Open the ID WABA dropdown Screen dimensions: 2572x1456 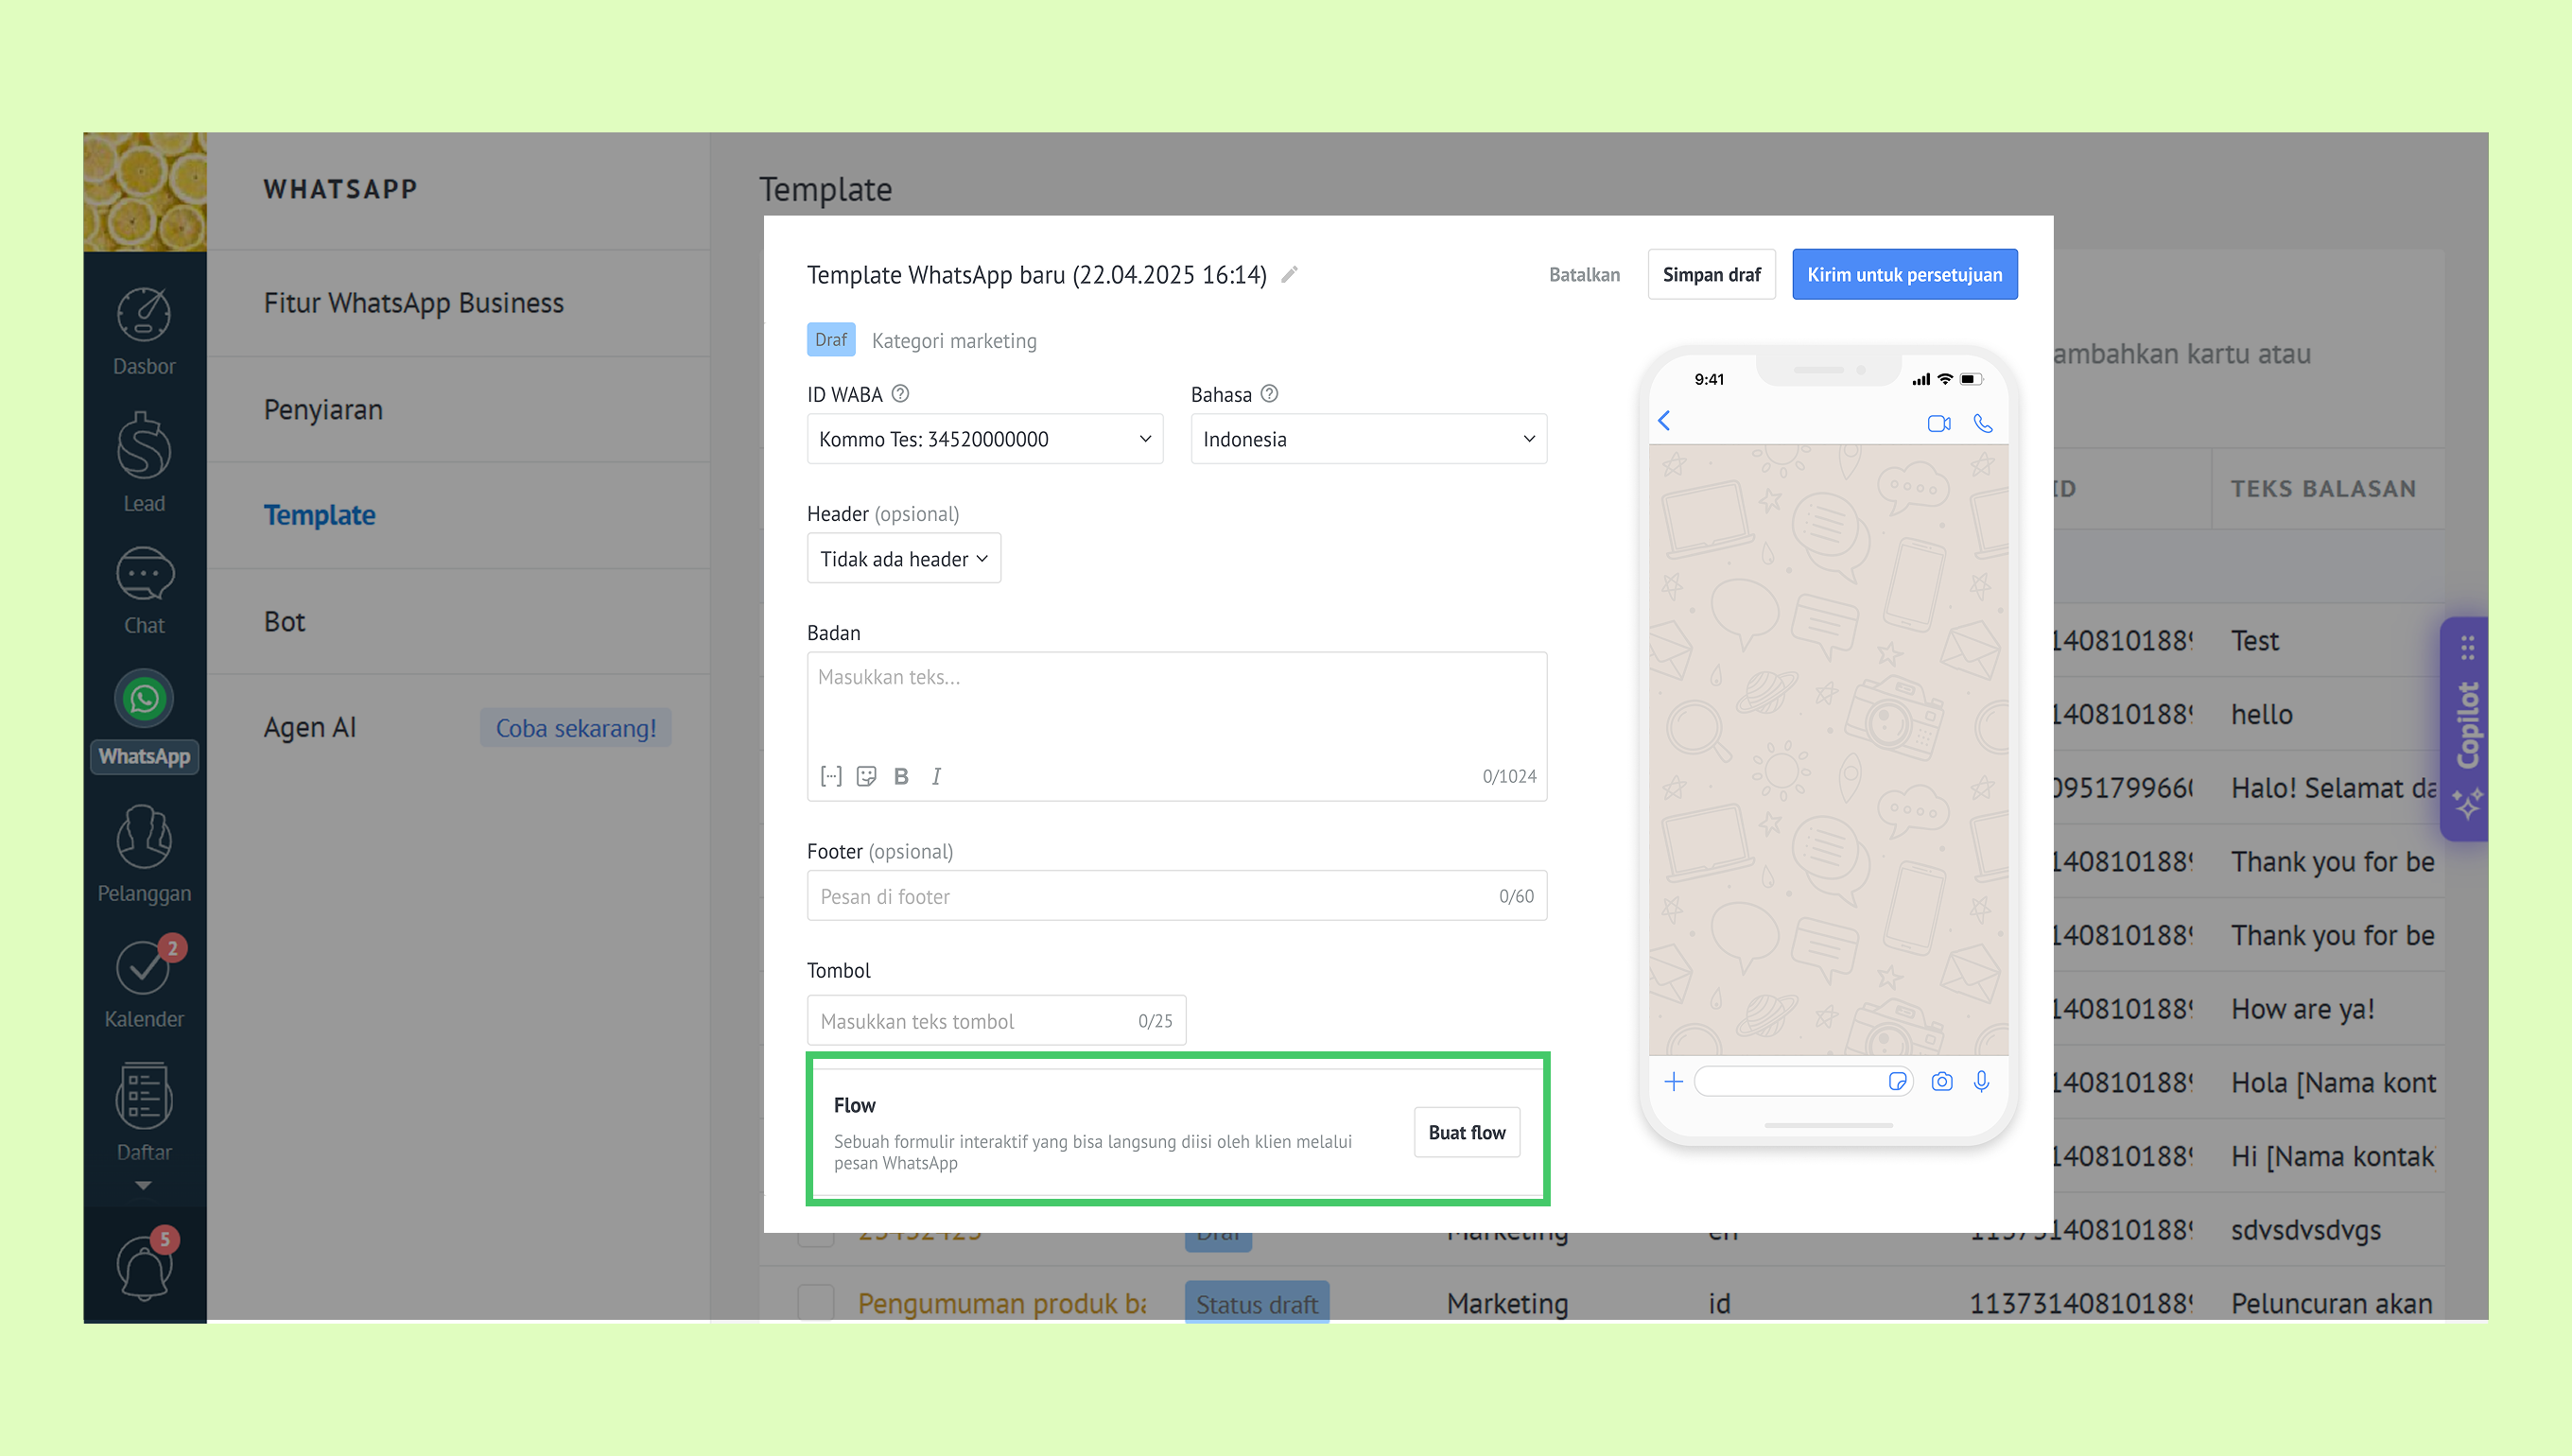984,439
